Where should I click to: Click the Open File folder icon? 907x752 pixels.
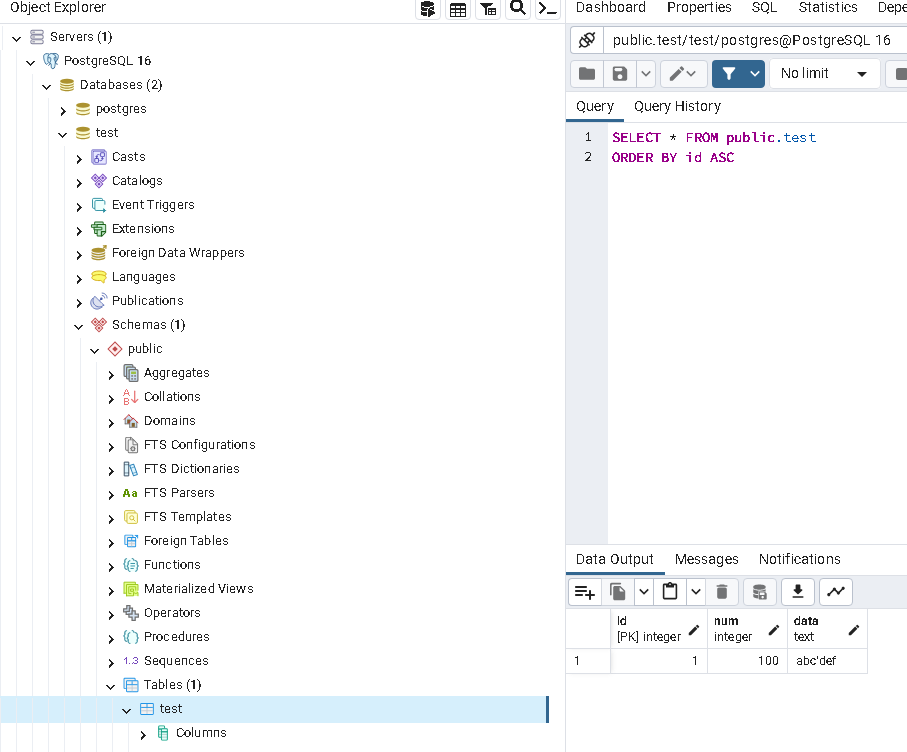click(x=587, y=73)
